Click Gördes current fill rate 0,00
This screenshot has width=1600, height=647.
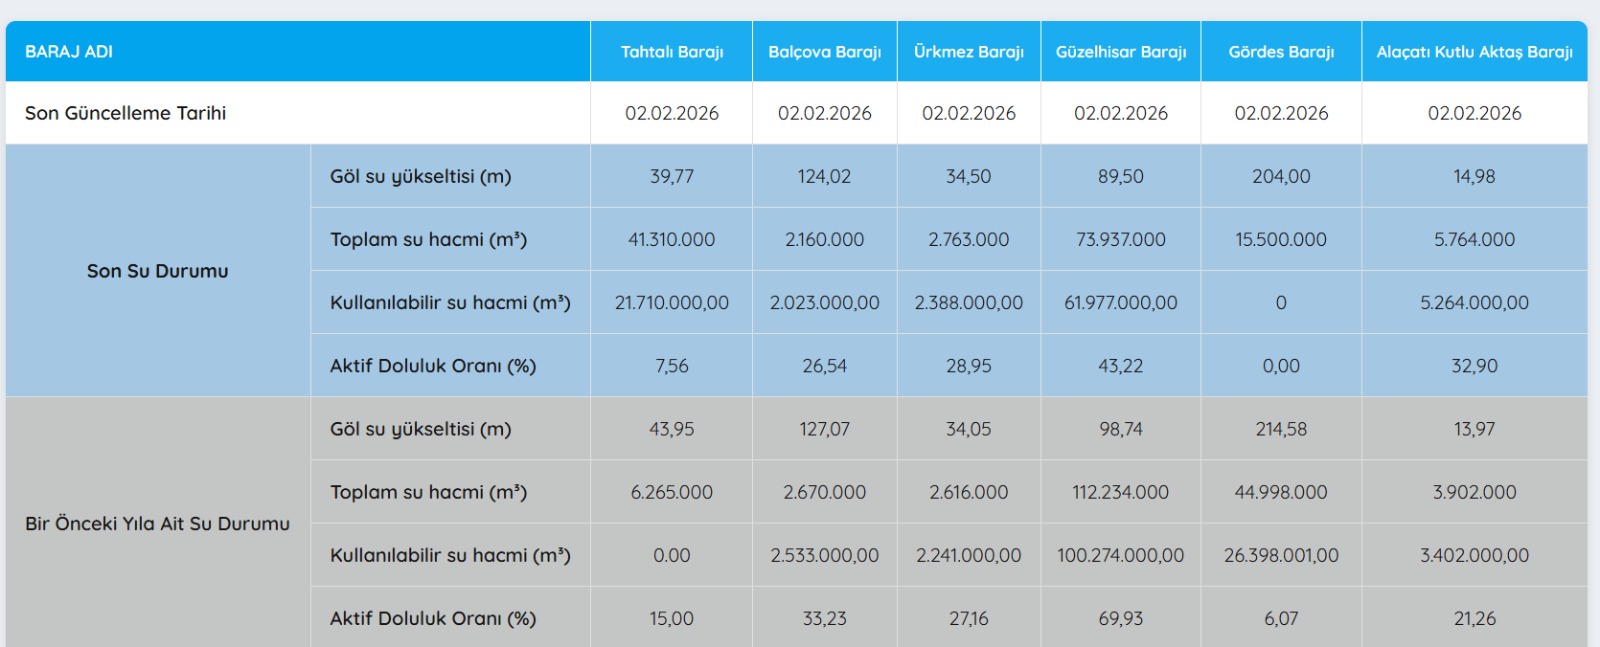(1281, 366)
